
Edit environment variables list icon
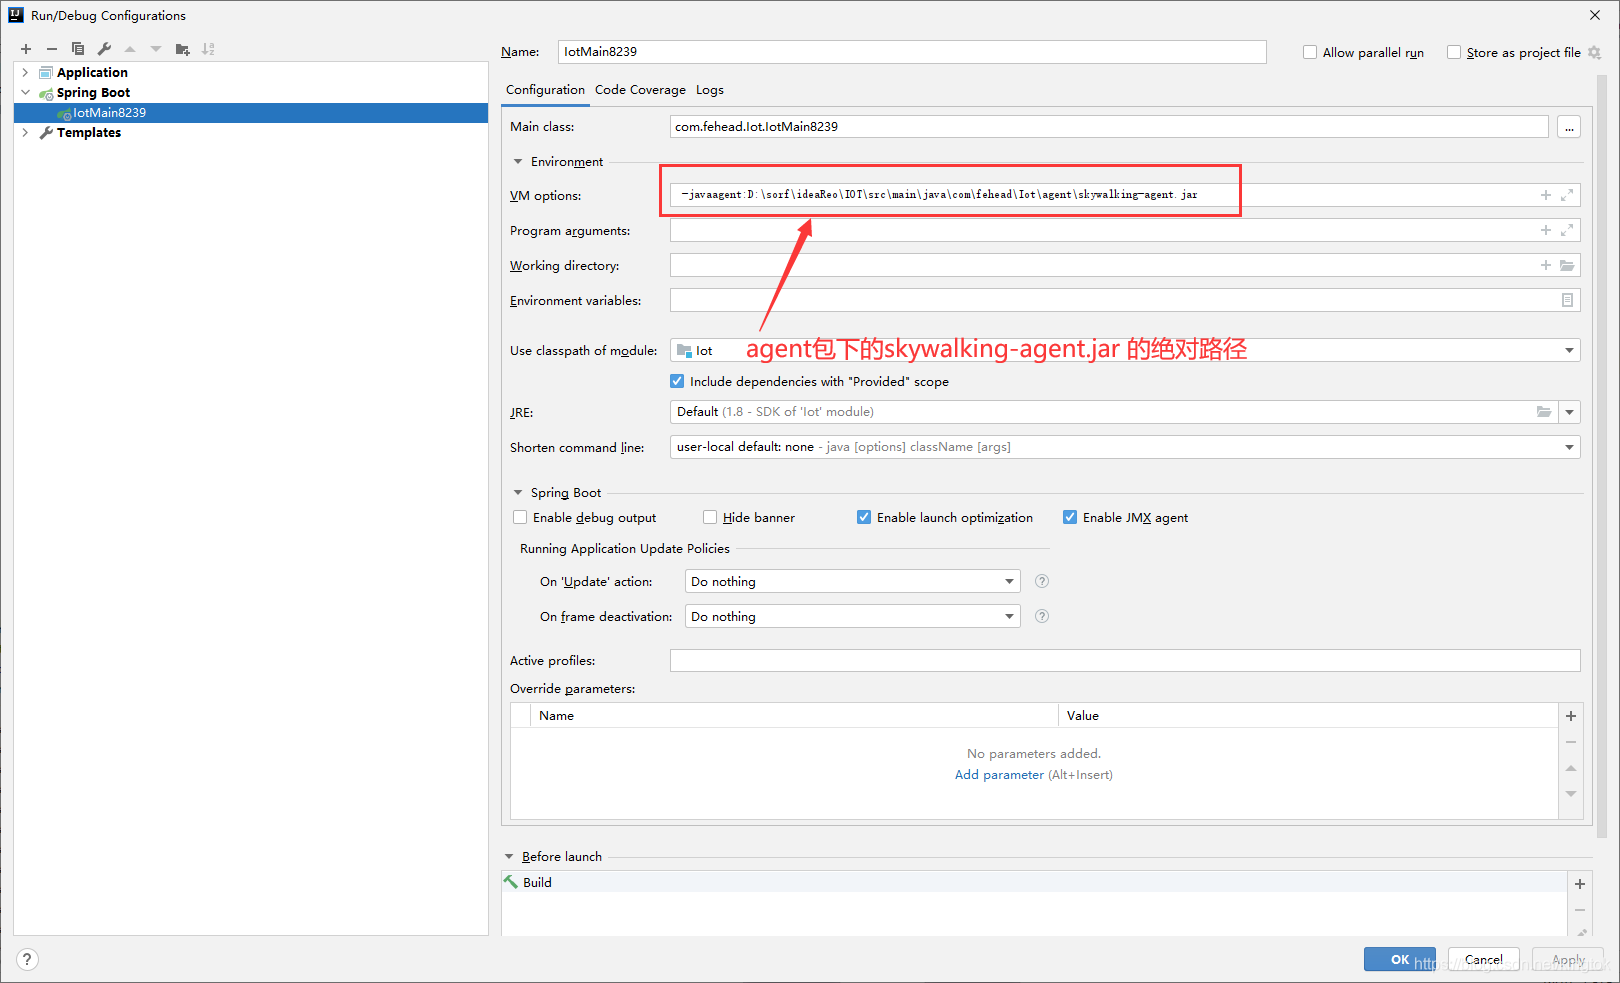pos(1567,300)
